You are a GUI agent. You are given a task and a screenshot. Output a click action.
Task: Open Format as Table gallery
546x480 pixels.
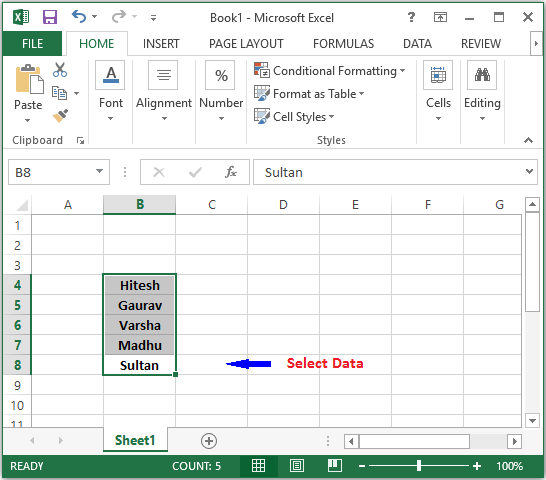(x=309, y=94)
